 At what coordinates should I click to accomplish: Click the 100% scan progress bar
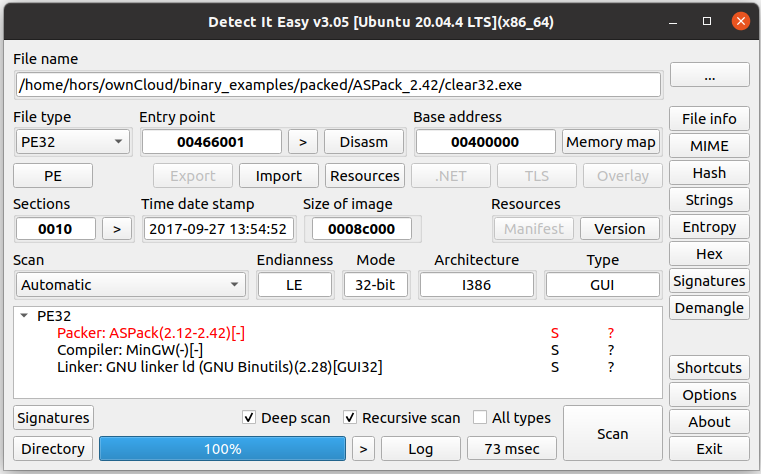tap(222, 449)
